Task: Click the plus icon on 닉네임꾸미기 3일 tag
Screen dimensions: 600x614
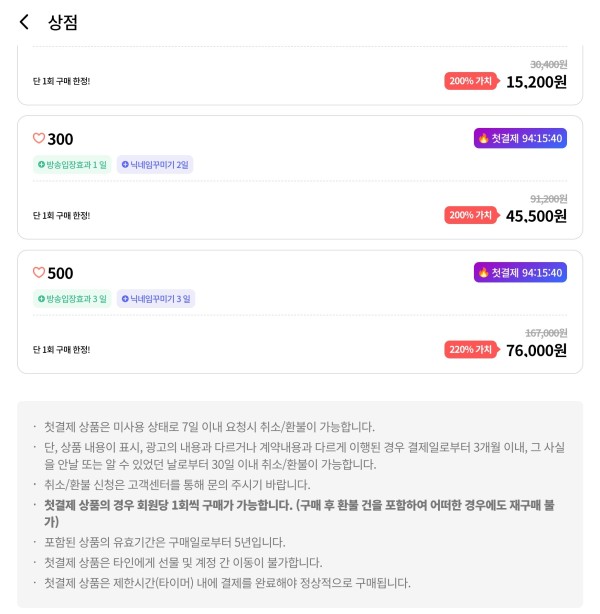Action: coord(125,299)
